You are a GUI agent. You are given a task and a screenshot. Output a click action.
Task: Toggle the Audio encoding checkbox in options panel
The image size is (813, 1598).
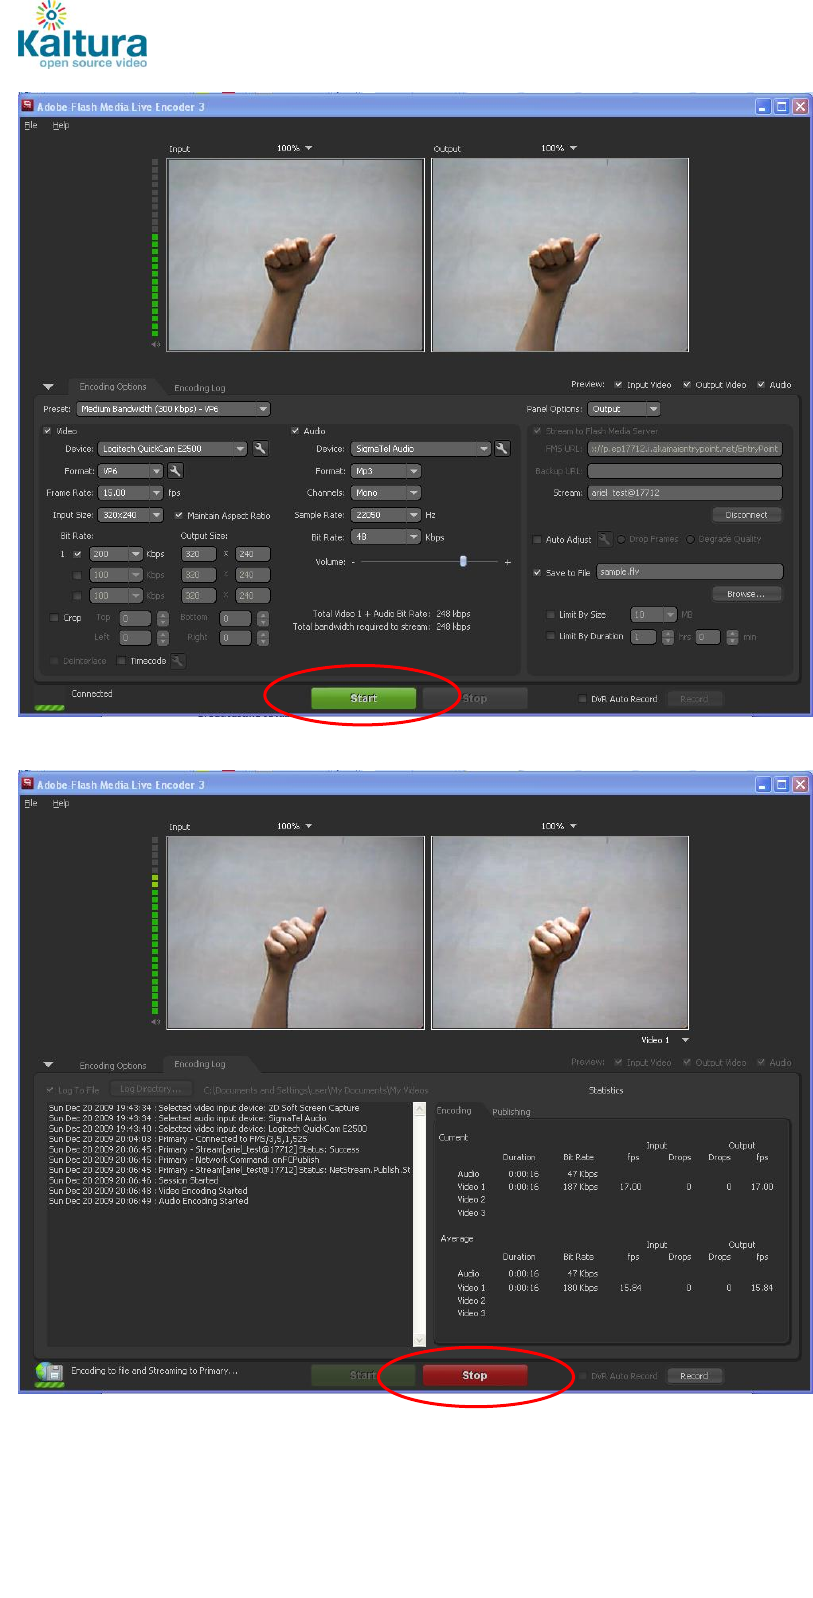pyautogui.click(x=295, y=431)
